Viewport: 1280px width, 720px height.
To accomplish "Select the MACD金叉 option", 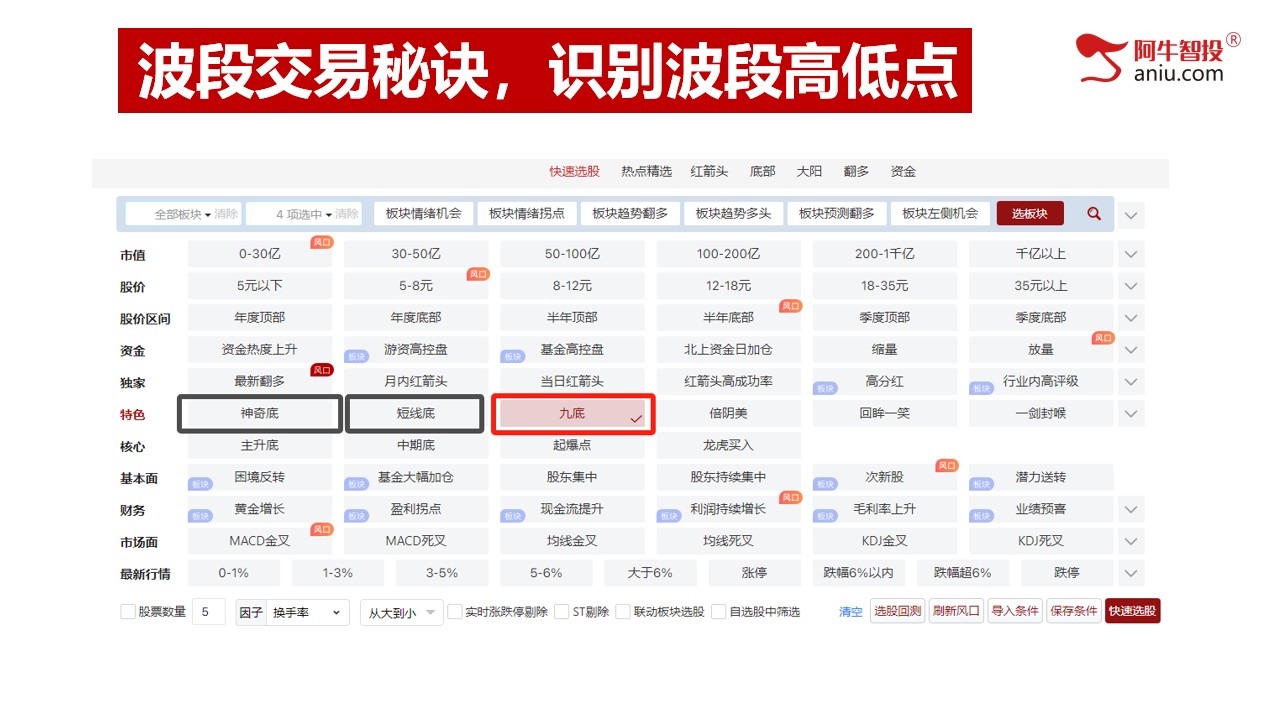I will (x=260, y=541).
